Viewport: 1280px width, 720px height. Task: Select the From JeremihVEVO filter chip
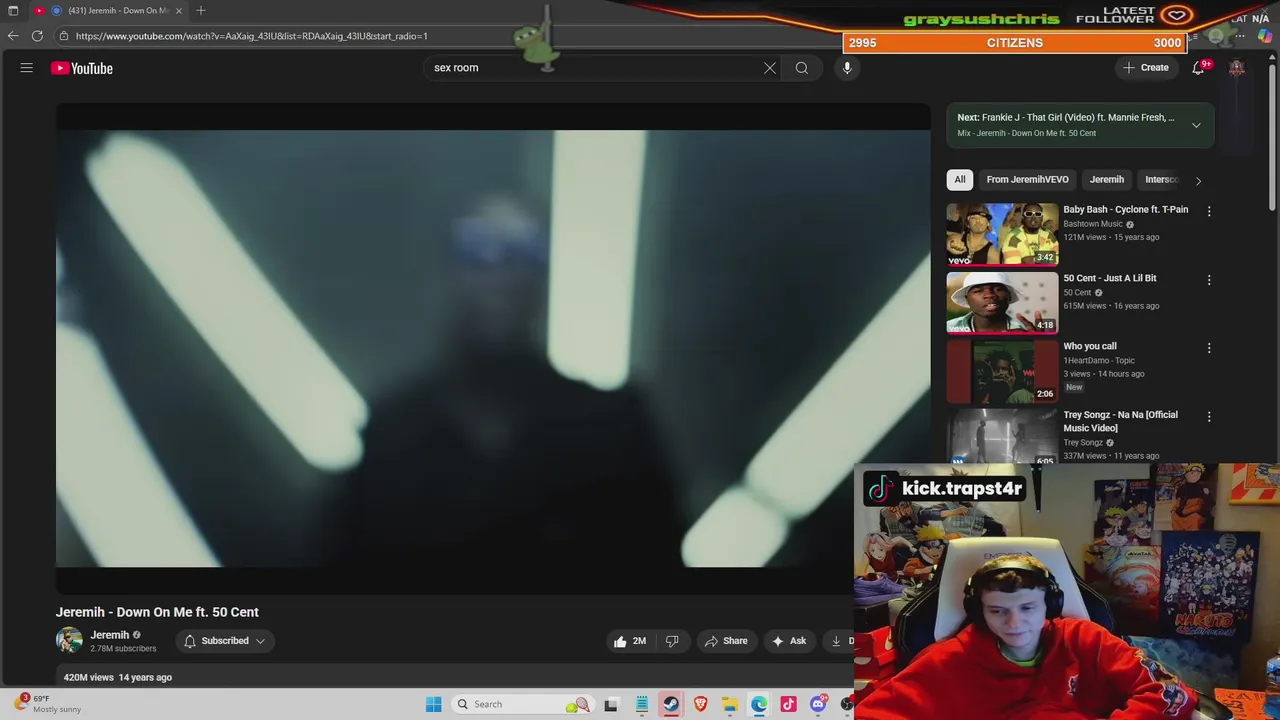pos(1027,180)
